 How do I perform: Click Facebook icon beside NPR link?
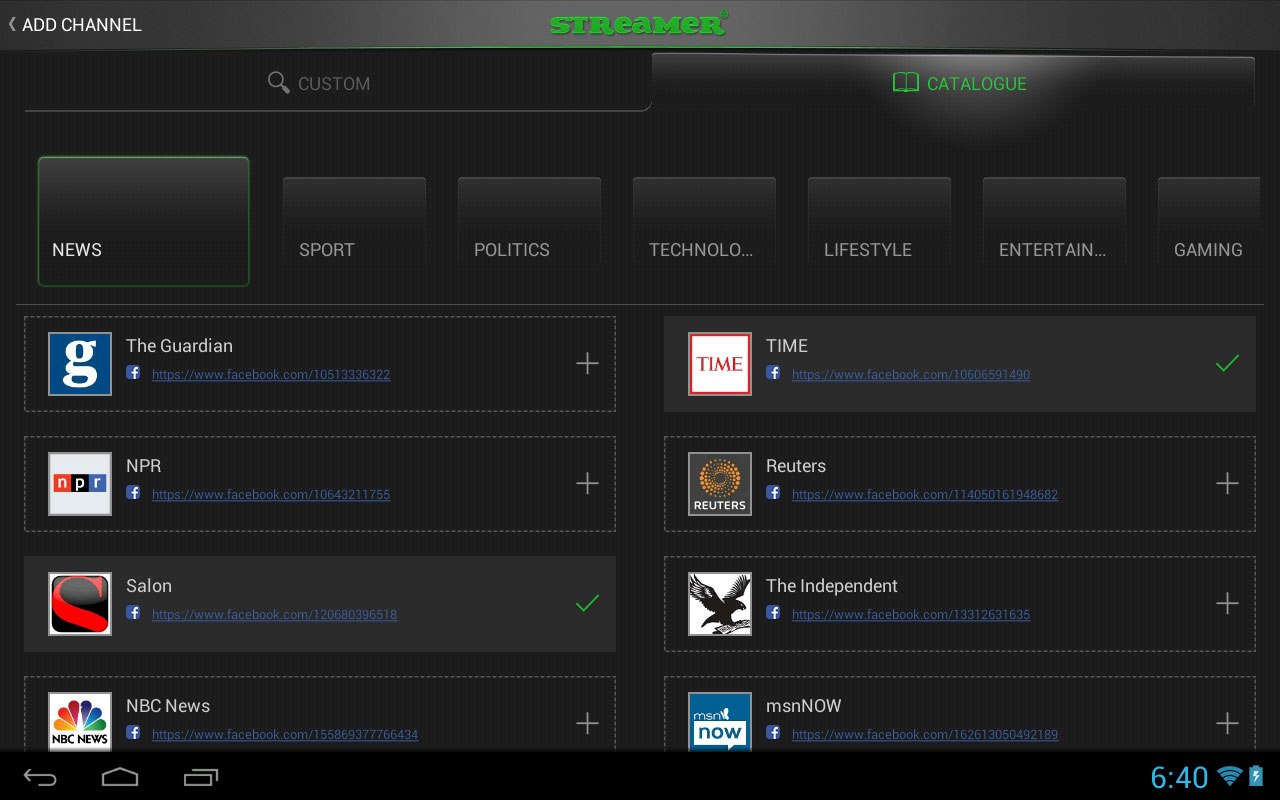tap(133, 493)
